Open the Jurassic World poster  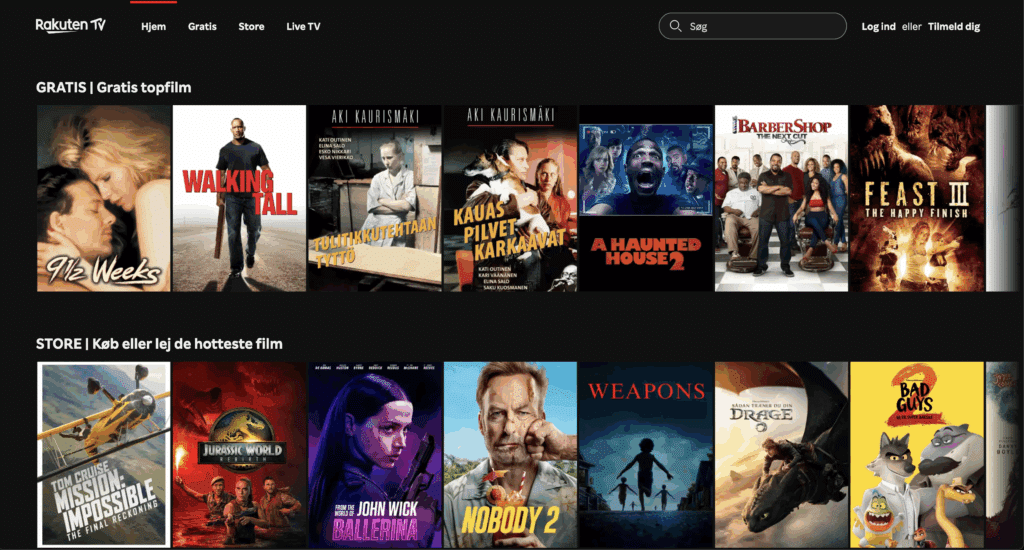[x=239, y=455]
